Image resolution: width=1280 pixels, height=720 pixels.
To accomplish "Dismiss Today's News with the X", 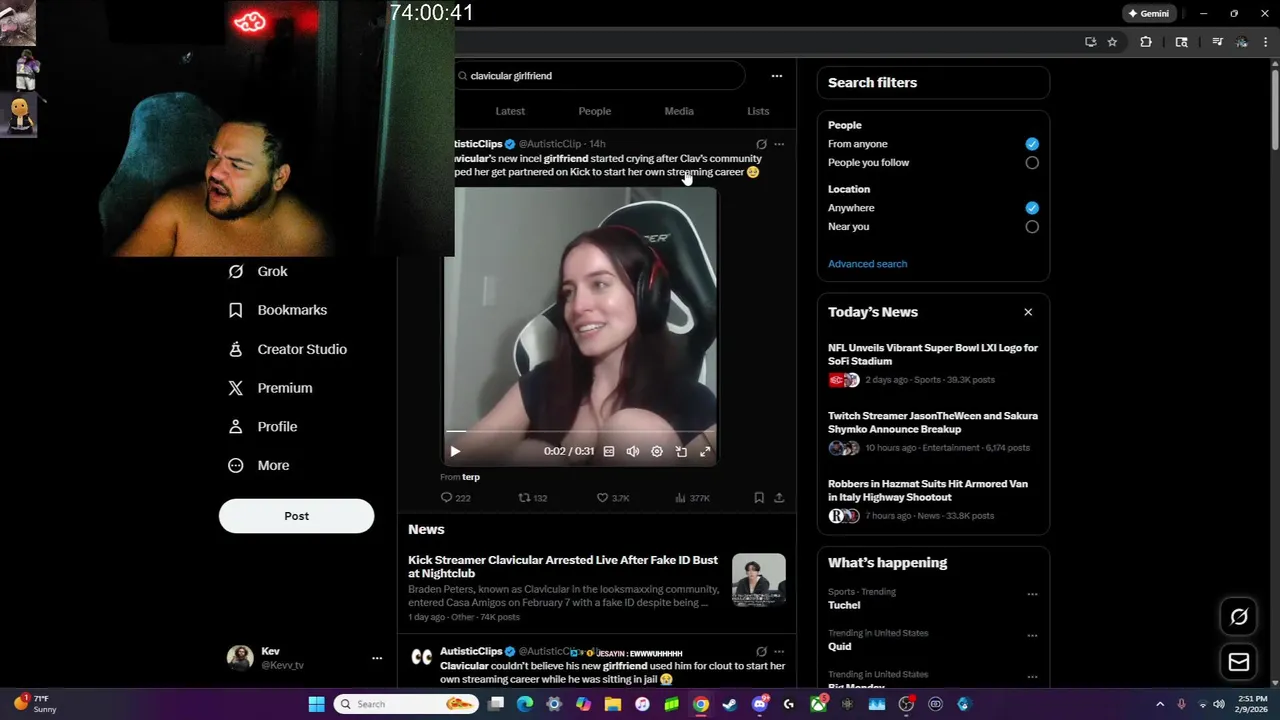I will 1028,312.
